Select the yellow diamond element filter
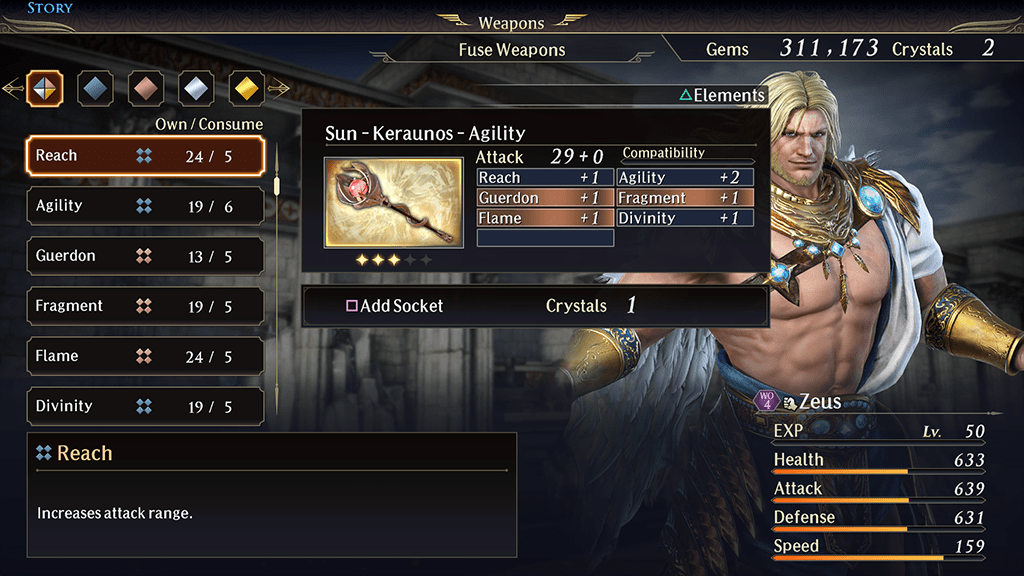1024x576 pixels. [x=246, y=88]
